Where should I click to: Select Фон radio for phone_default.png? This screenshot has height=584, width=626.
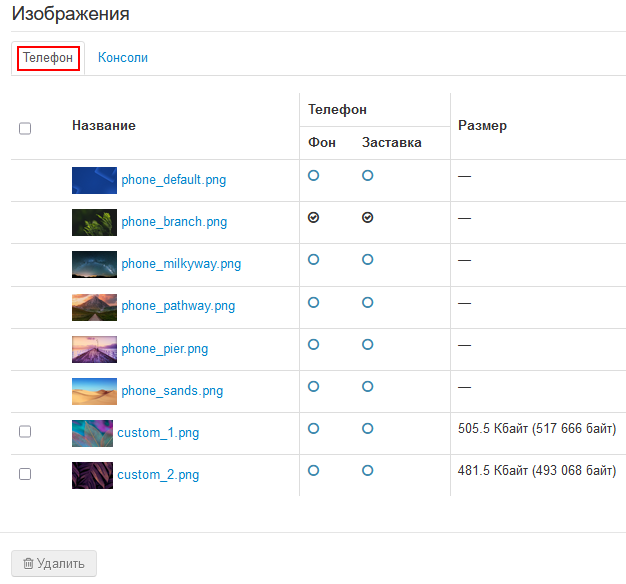point(314,175)
